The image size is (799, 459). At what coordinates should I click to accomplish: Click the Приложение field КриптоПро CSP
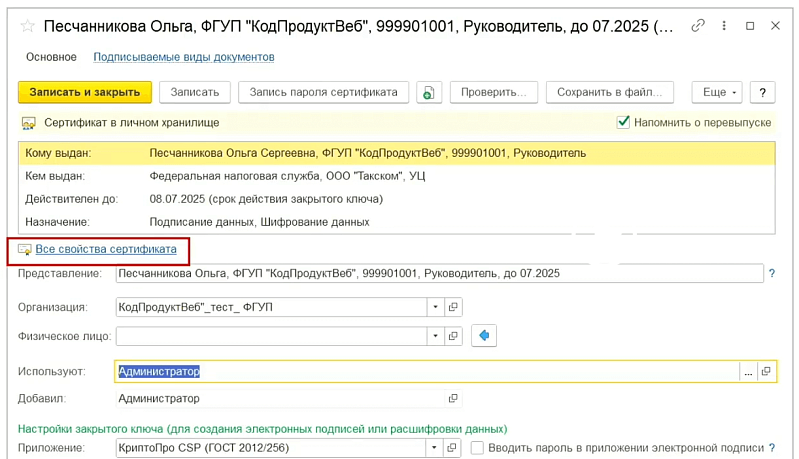[271, 448]
